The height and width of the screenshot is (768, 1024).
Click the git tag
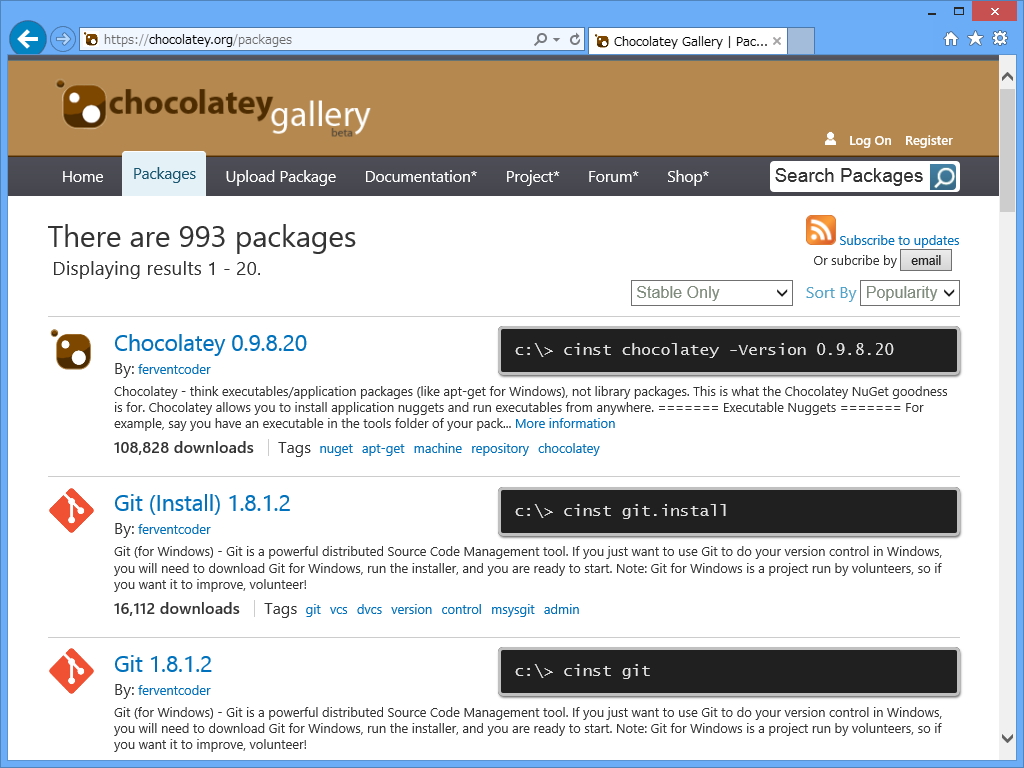click(x=313, y=609)
